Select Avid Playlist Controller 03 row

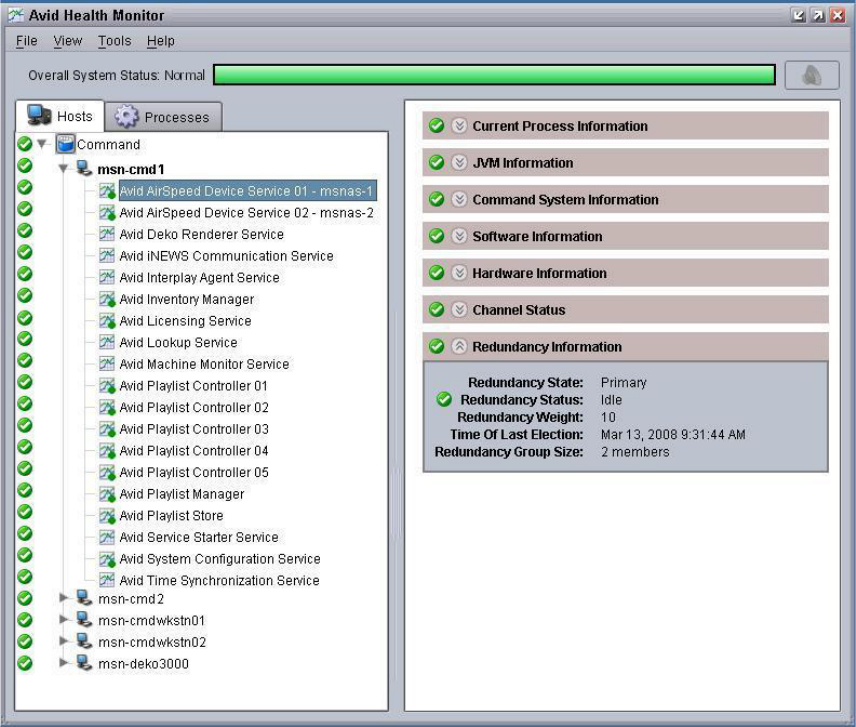(x=194, y=429)
